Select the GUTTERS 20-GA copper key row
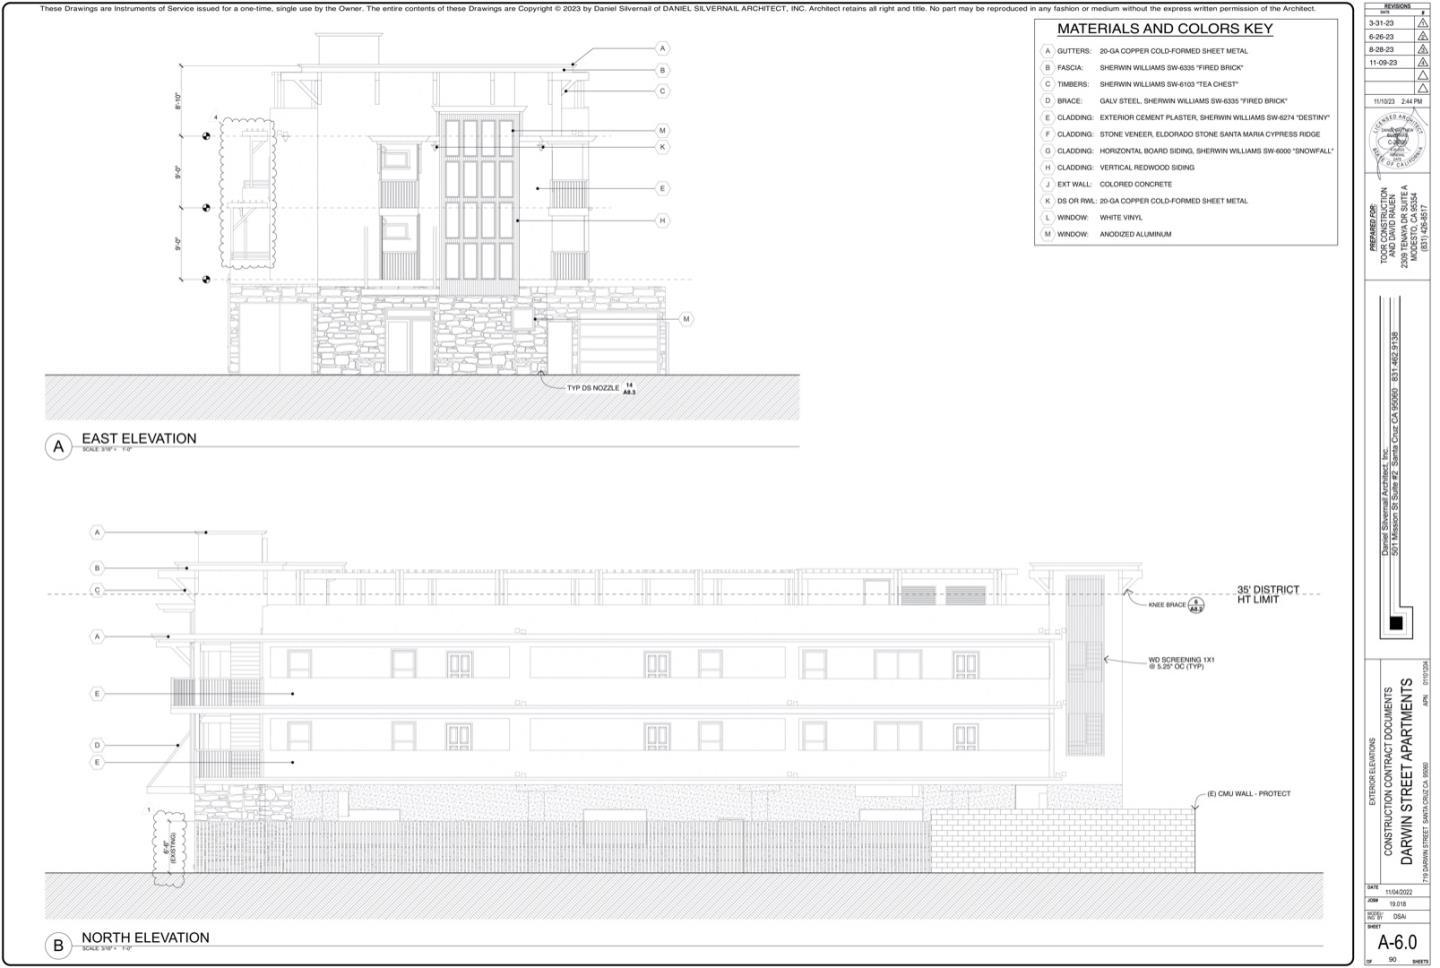 tap(1145, 51)
